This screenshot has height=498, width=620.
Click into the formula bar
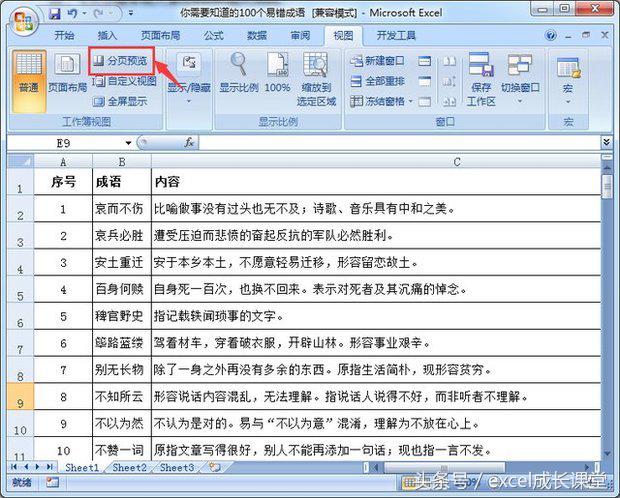click(x=399, y=143)
